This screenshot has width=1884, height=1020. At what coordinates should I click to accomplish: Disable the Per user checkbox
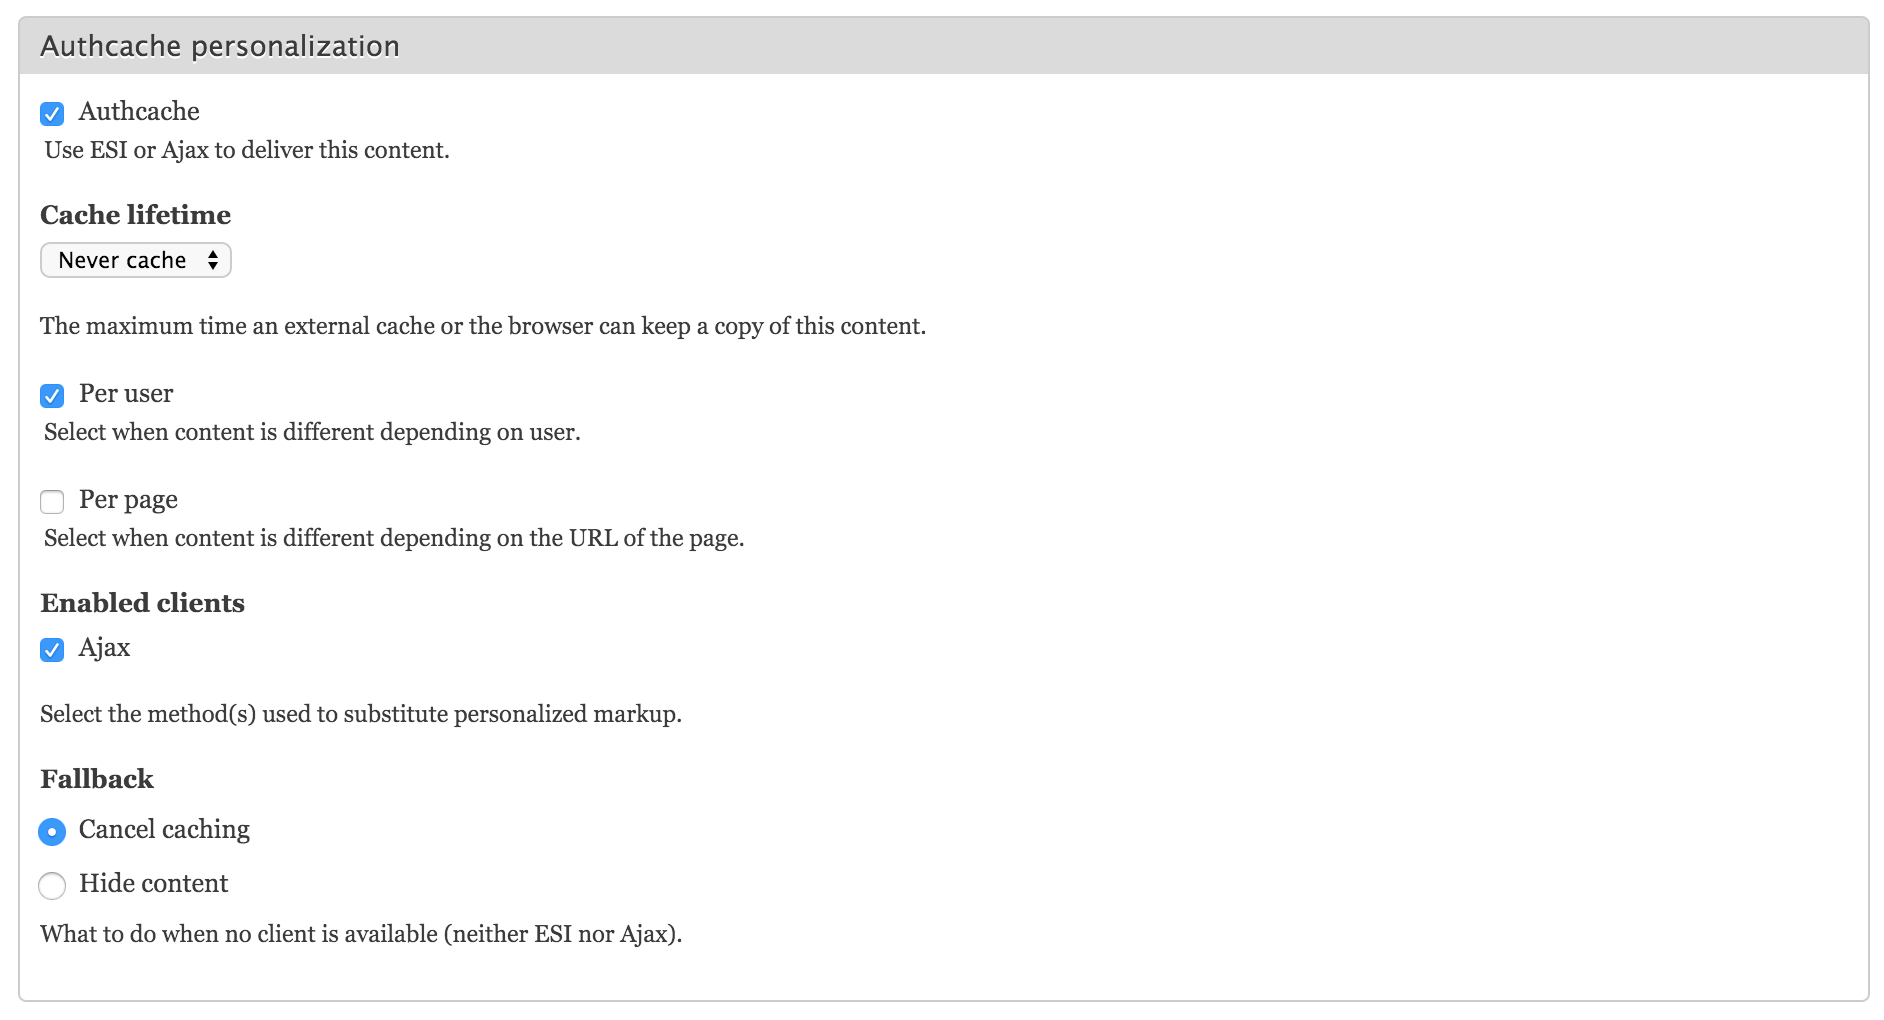pyautogui.click(x=52, y=395)
